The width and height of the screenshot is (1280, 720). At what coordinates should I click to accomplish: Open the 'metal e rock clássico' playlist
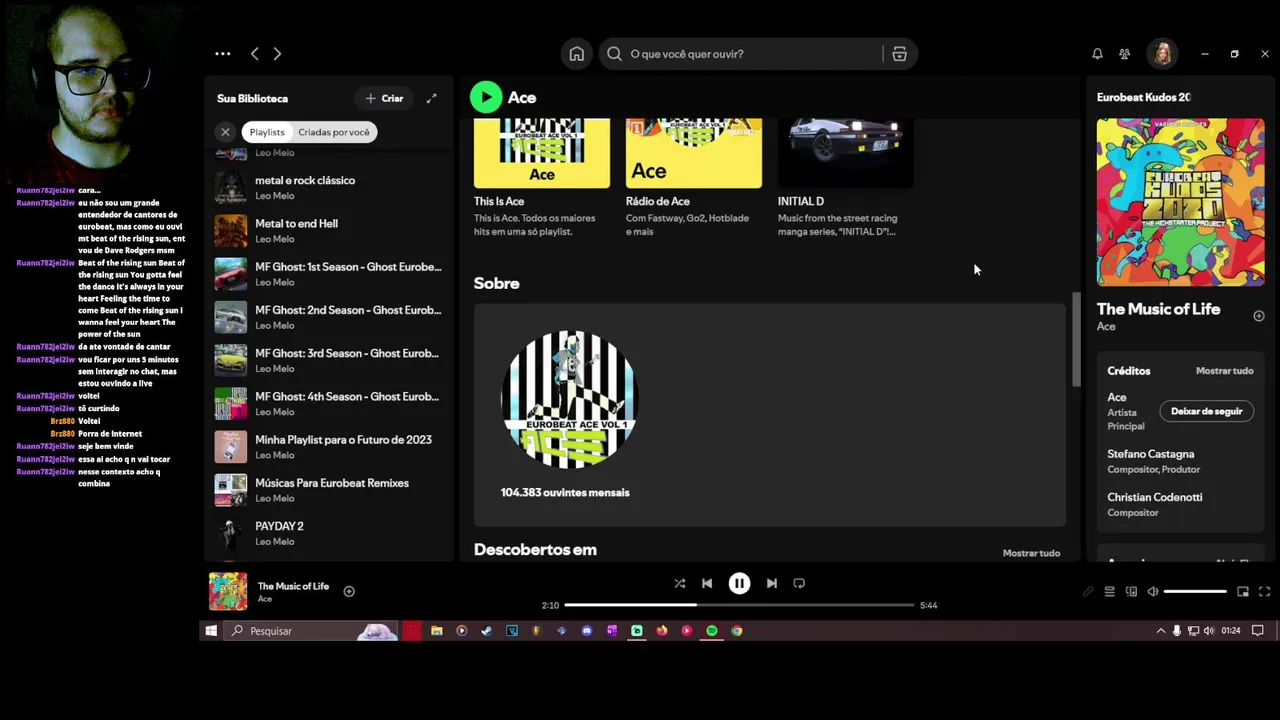(328, 188)
